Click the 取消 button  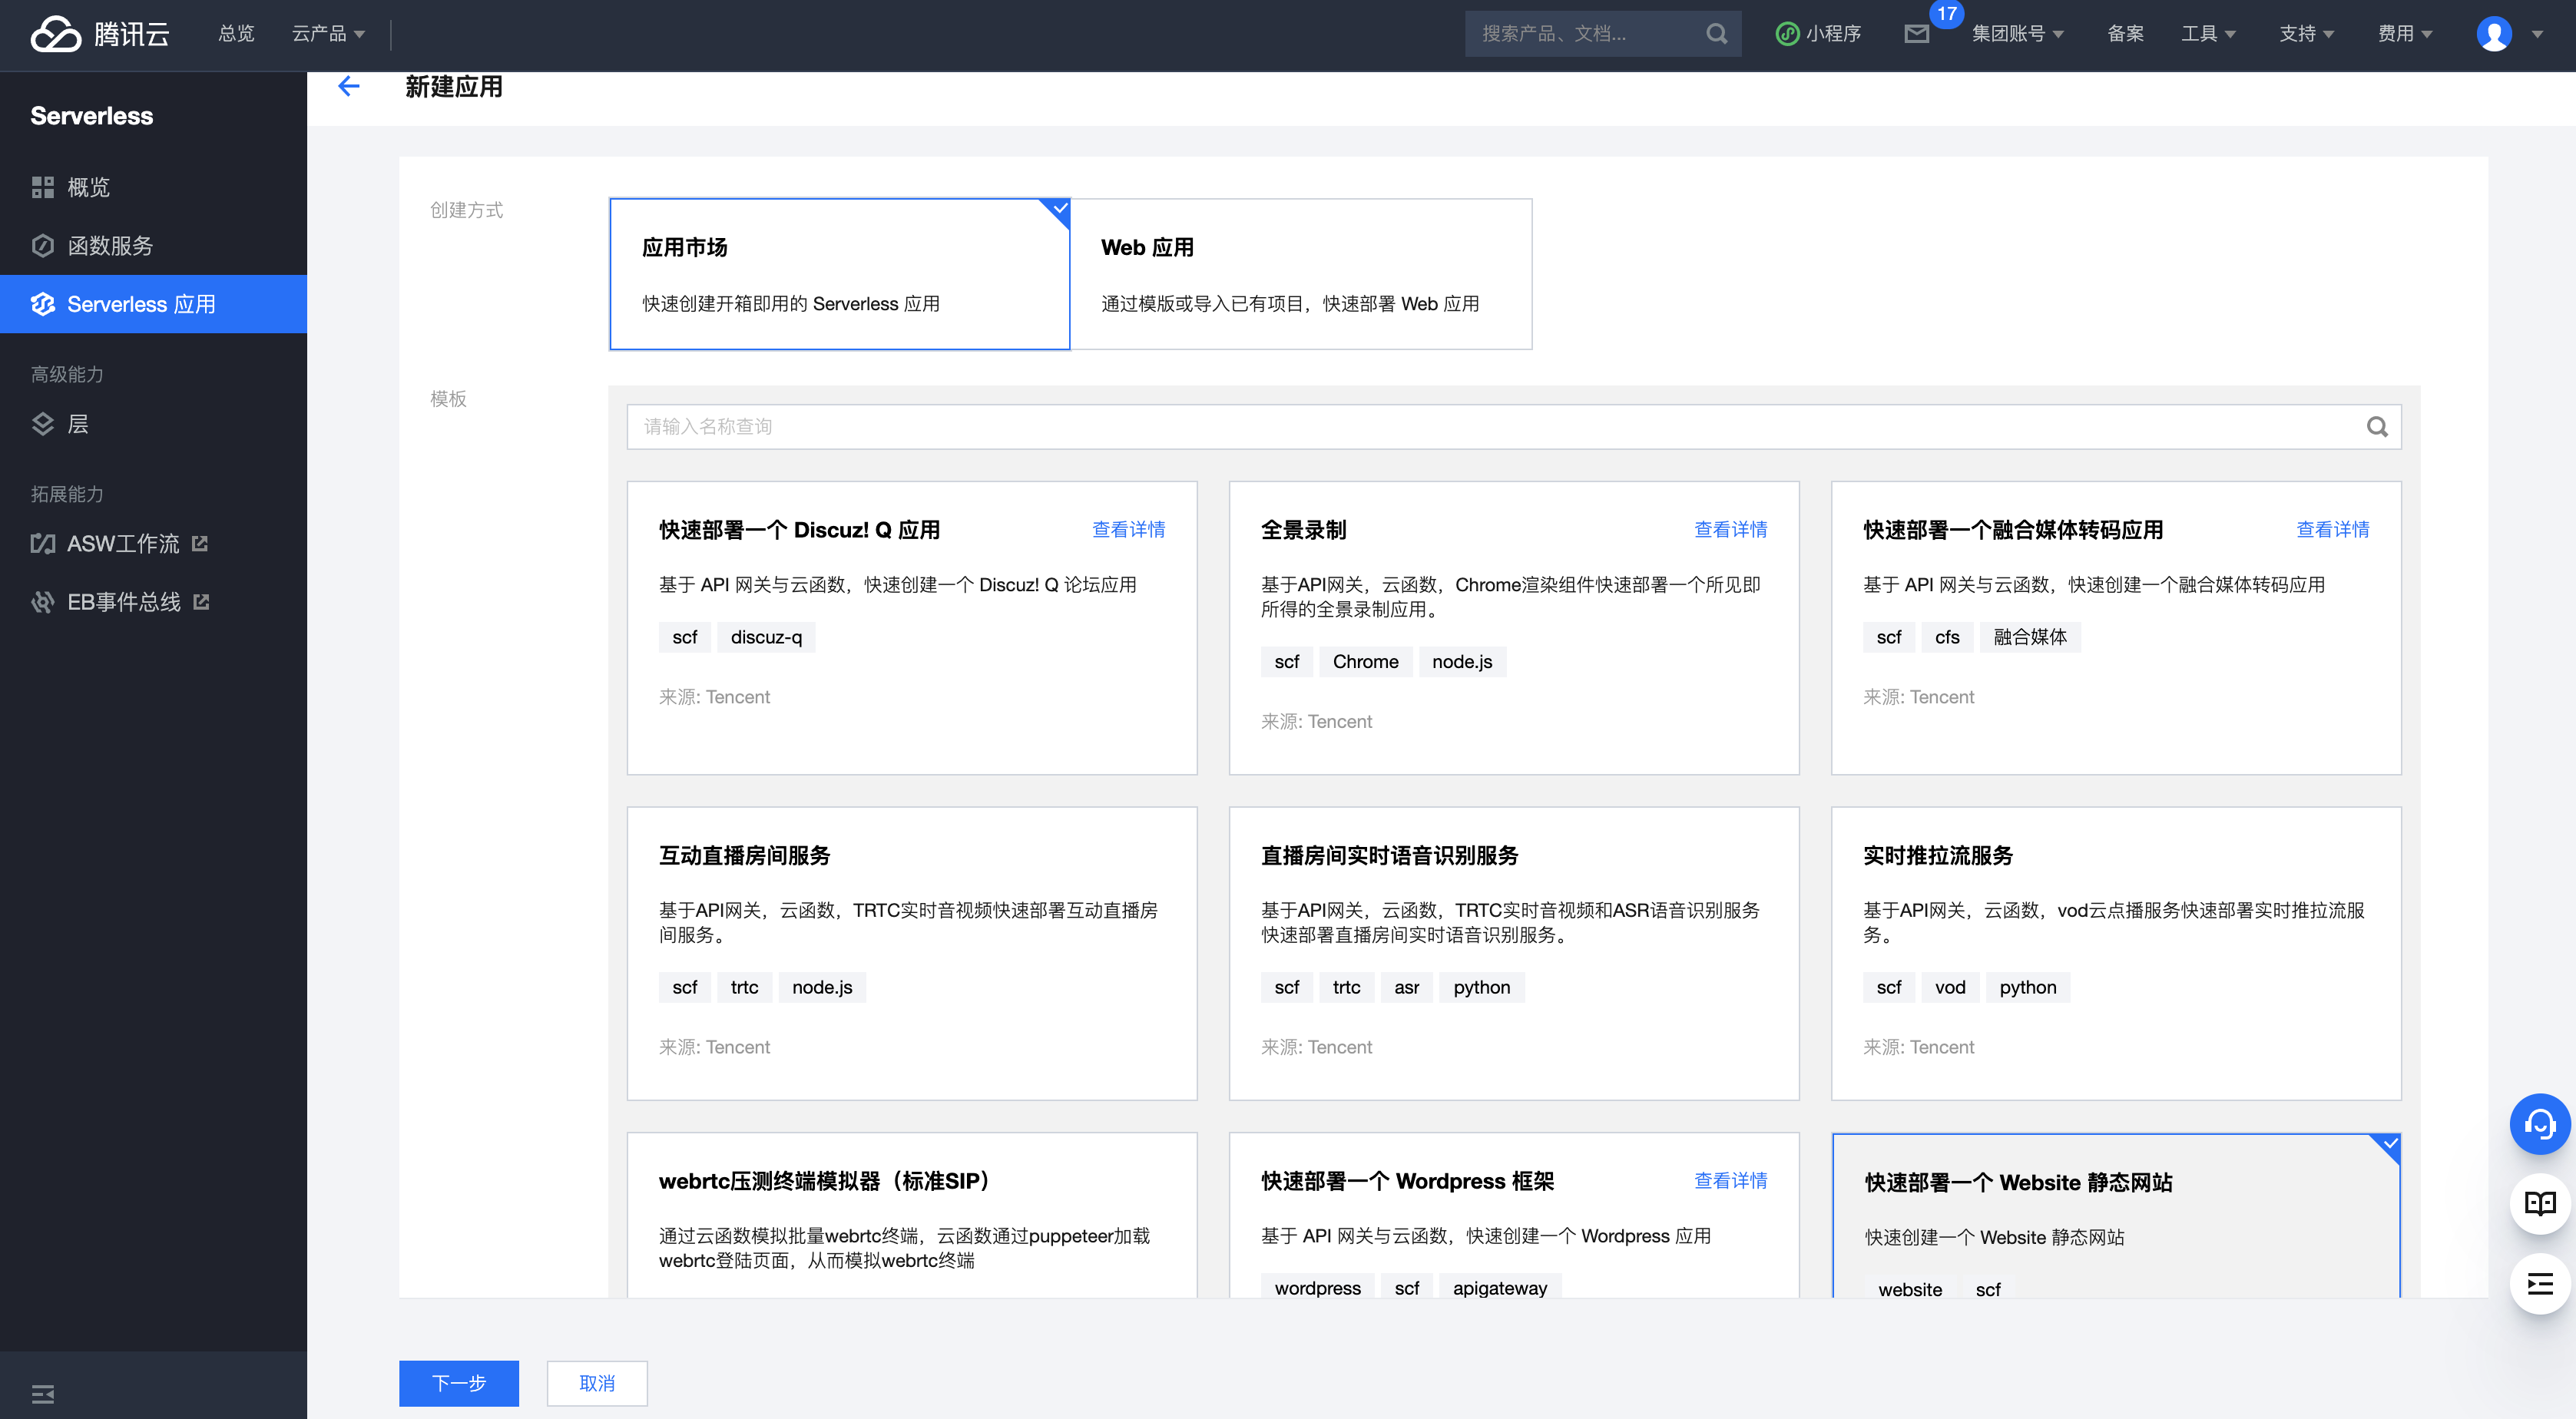(597, 1383)
